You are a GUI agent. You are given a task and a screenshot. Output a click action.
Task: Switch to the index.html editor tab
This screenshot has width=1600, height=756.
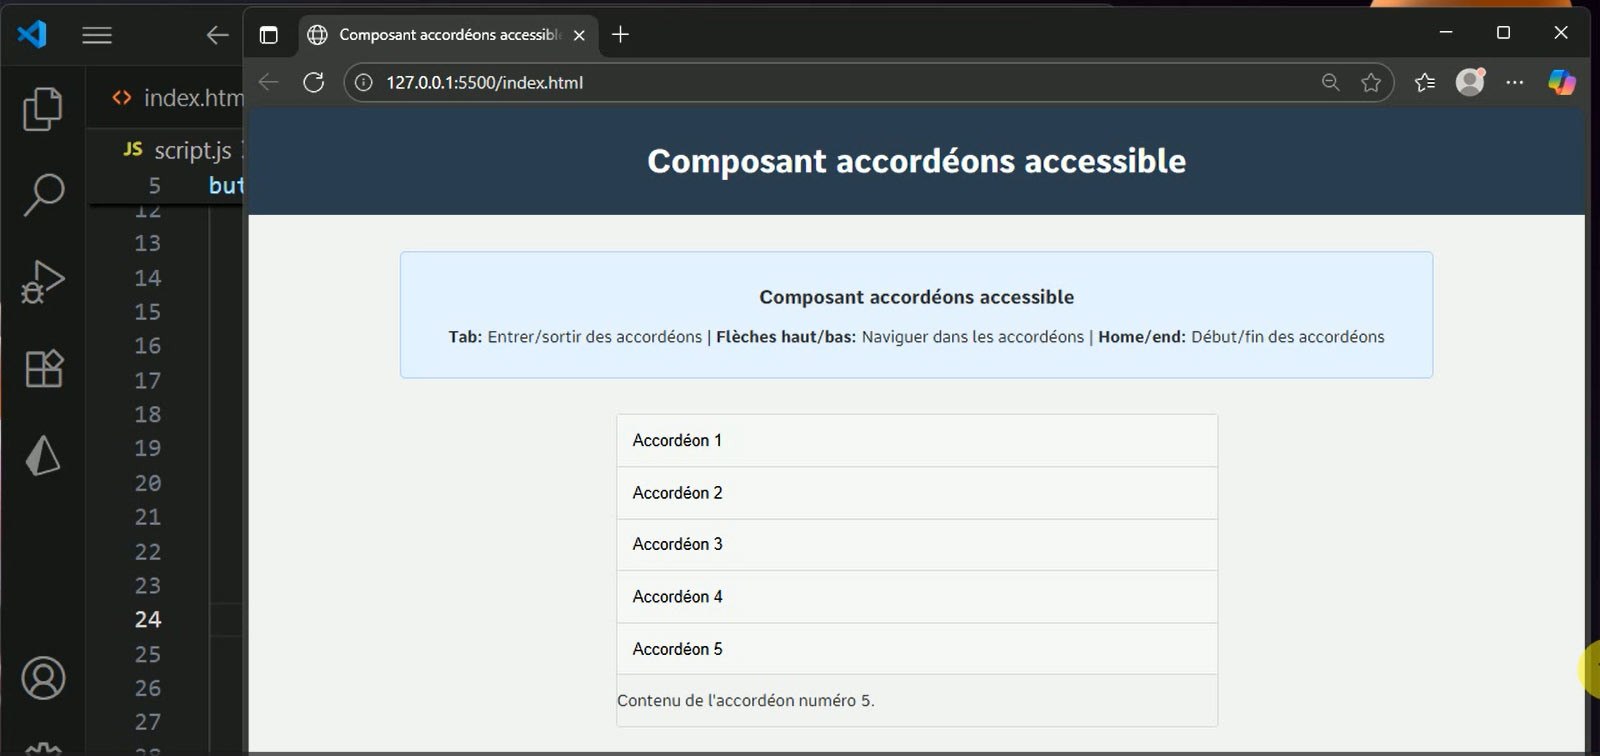(180, 98)
